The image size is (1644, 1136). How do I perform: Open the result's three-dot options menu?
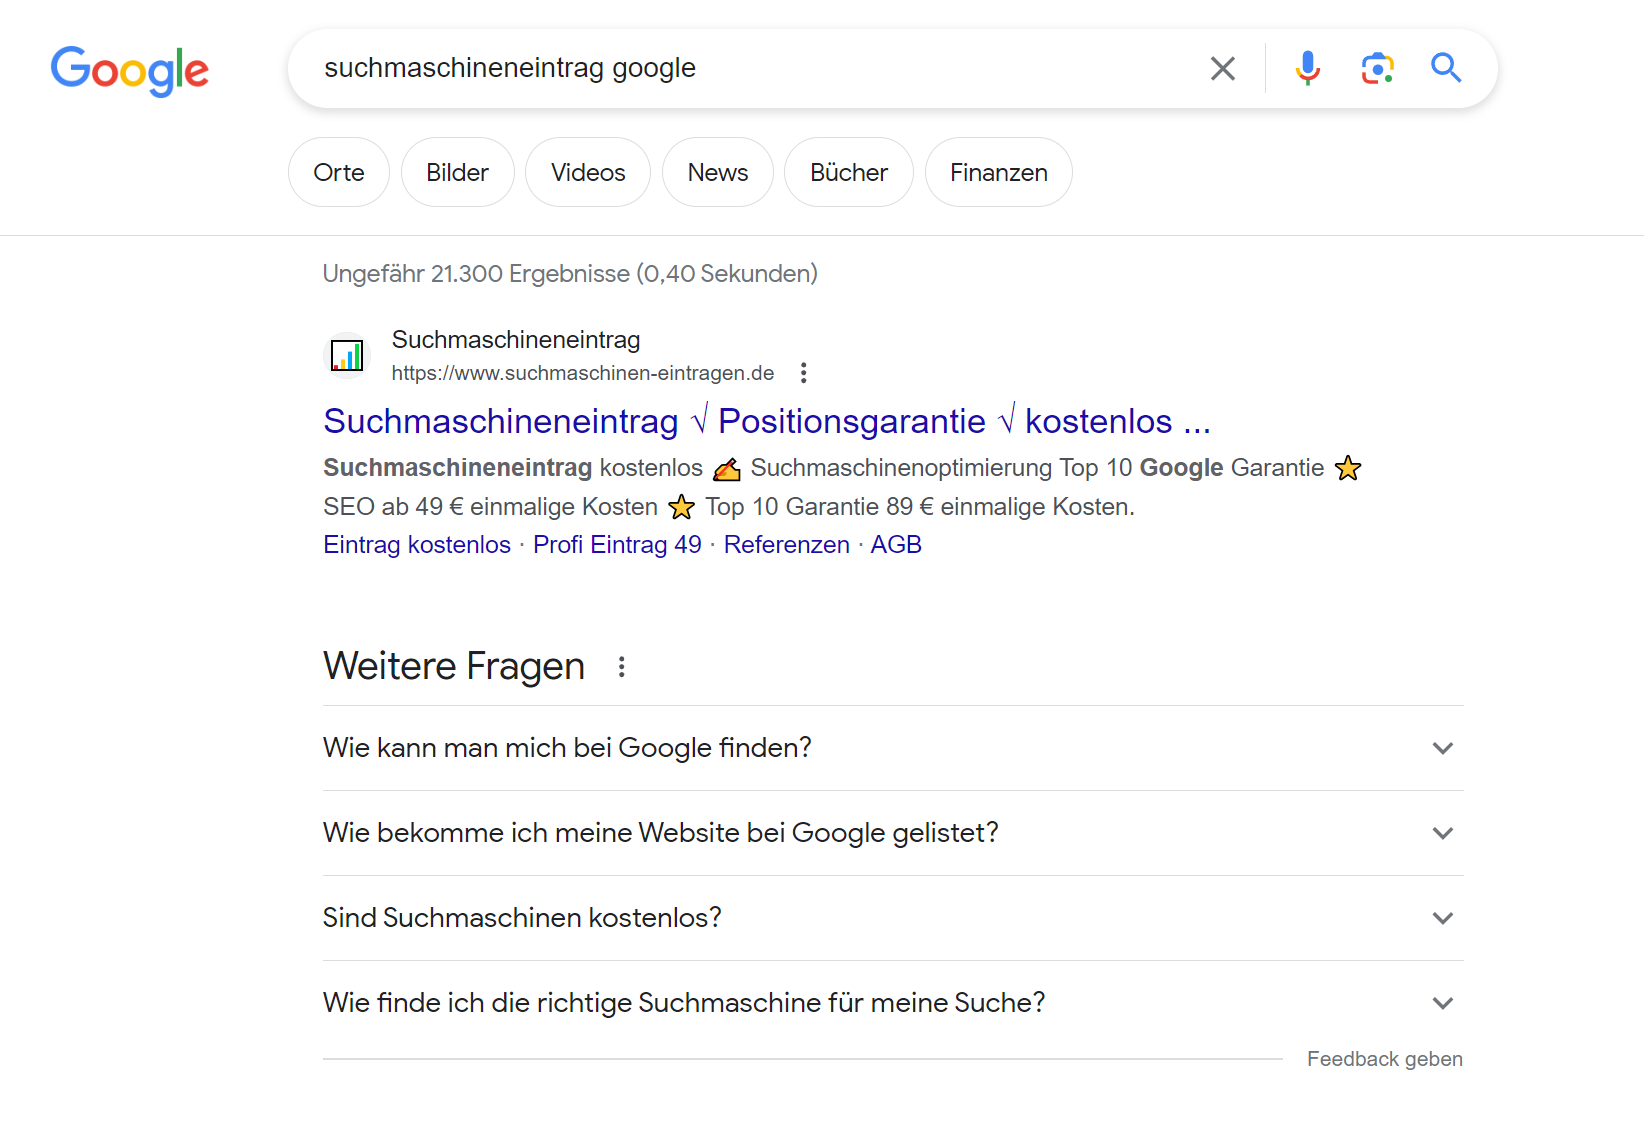[803, 373]
